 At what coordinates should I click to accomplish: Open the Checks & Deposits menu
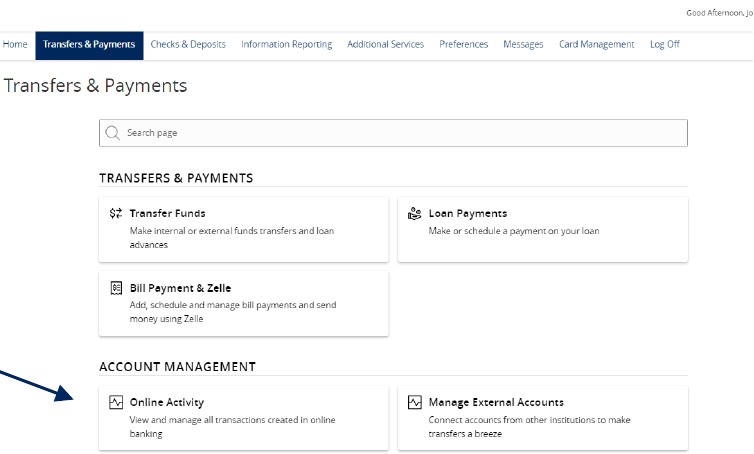(188, 44)
